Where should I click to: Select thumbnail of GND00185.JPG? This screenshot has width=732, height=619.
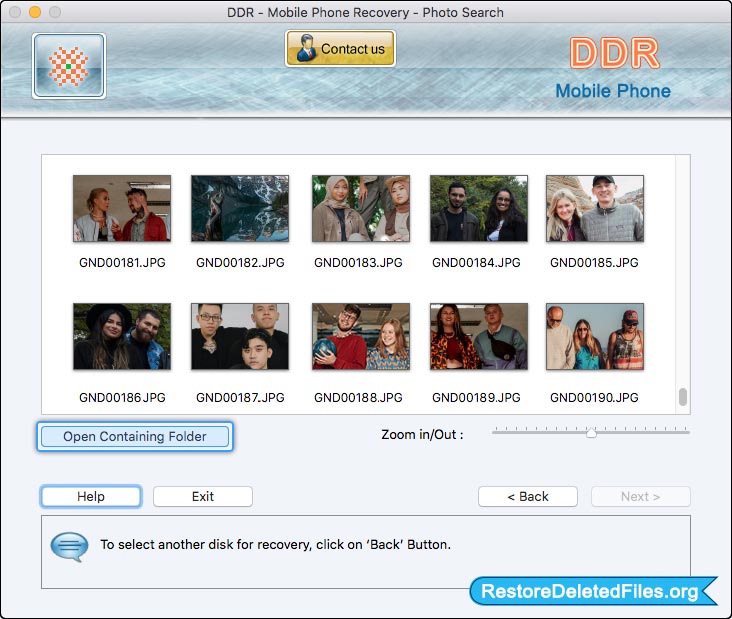point(595,208)
